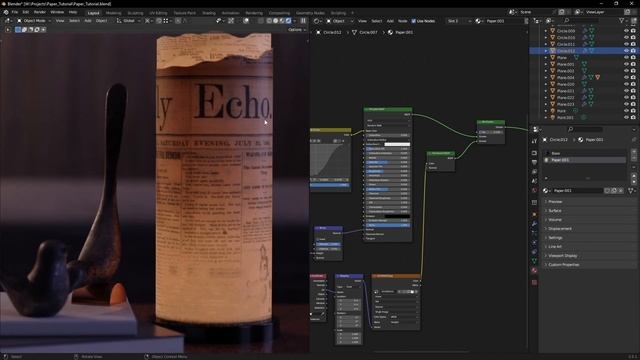
Task: Adjust the blue factor slider under RGB Curves
Action: pos(330,185)
